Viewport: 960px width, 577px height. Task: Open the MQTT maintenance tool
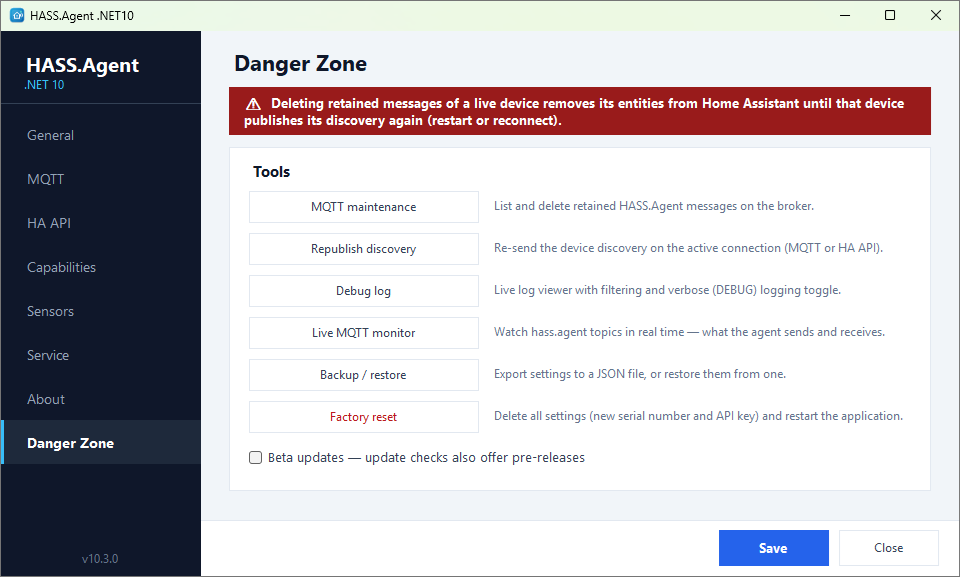coord(364,207)
